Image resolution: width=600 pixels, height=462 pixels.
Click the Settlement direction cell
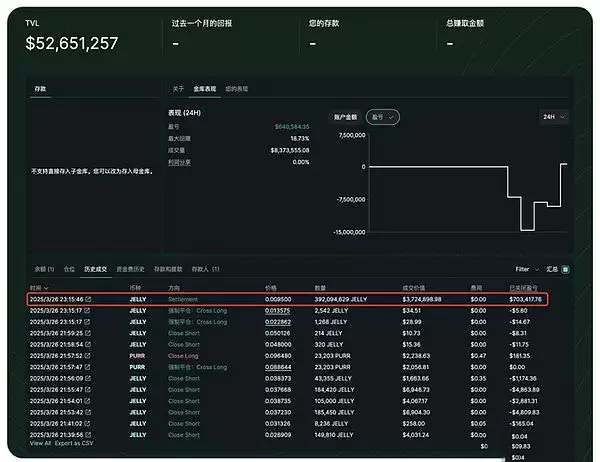coord(183,299)
